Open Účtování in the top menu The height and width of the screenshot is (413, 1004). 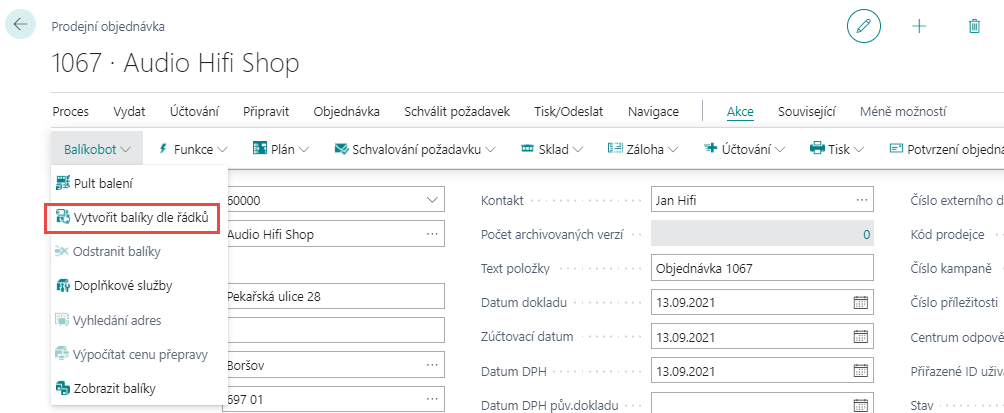point(194,111)
